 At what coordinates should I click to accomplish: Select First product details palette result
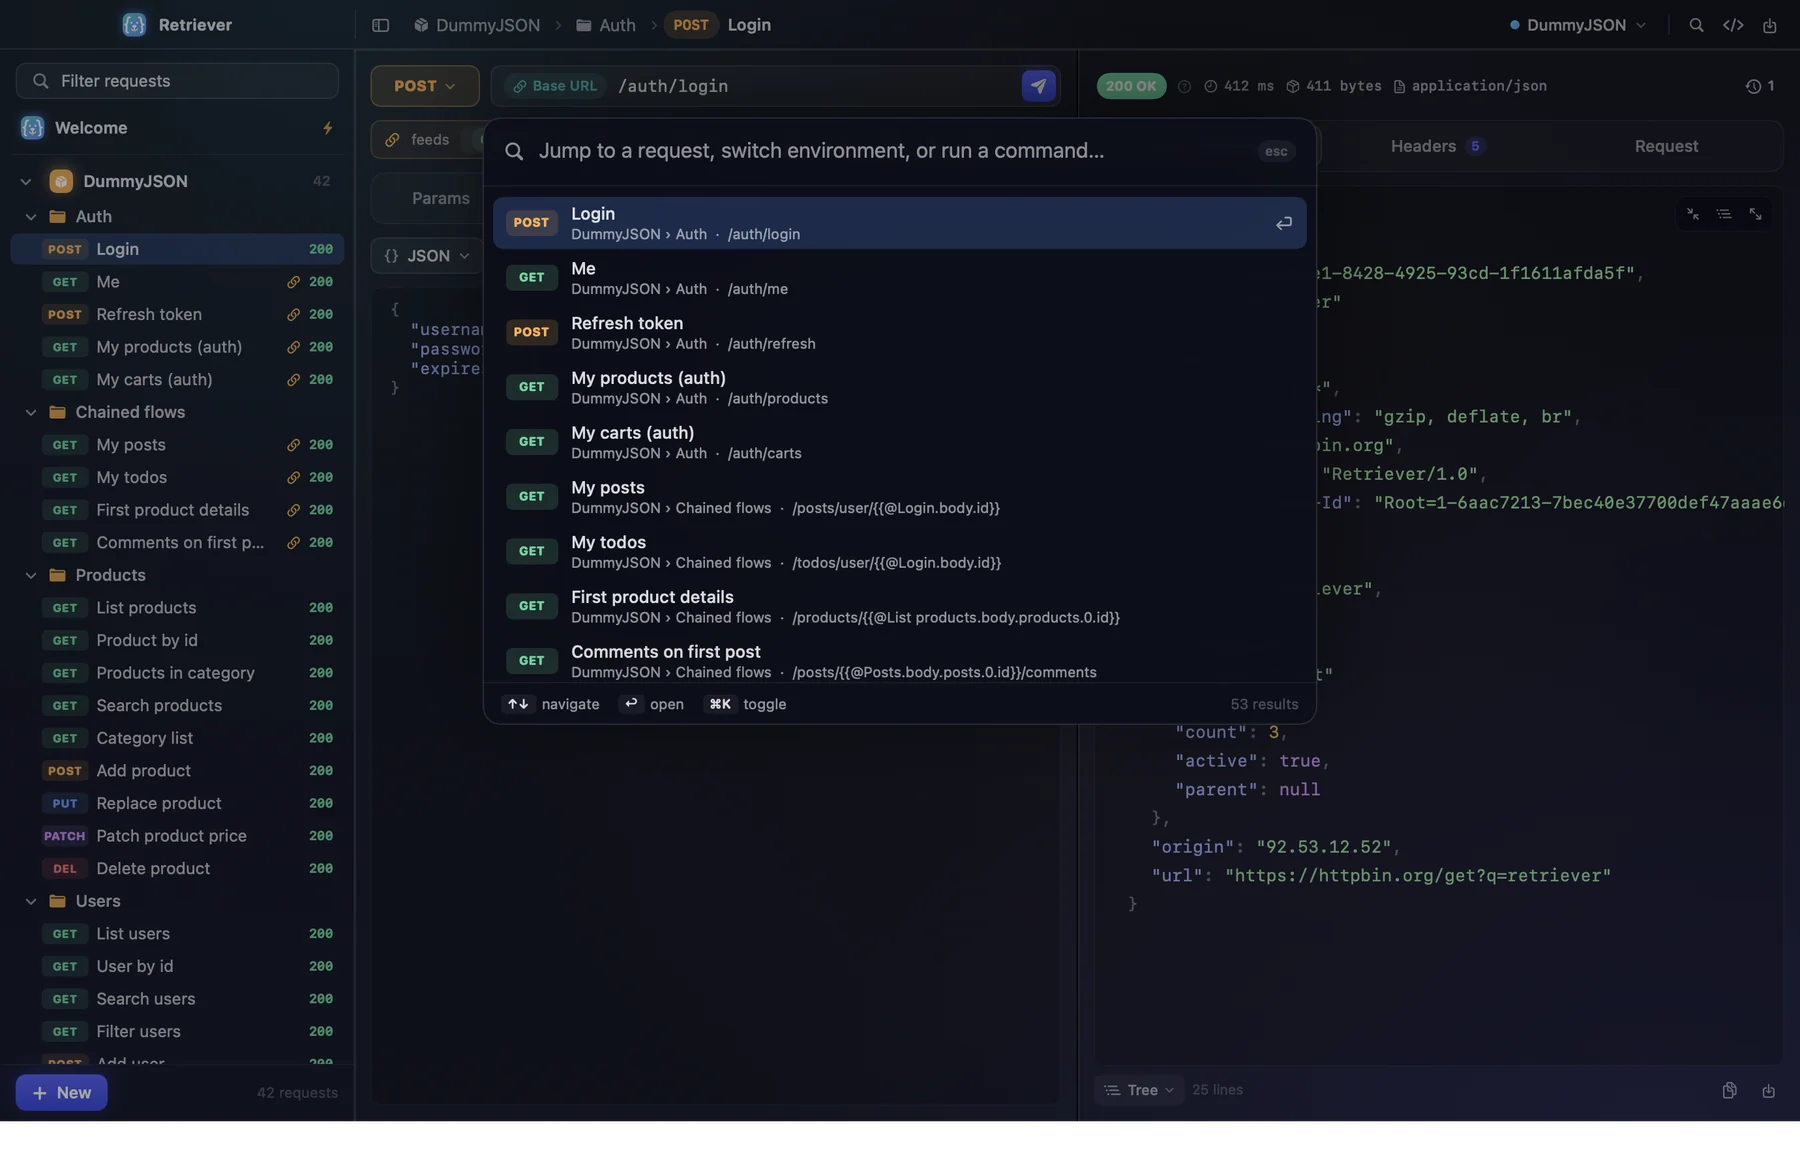point(899,606)
